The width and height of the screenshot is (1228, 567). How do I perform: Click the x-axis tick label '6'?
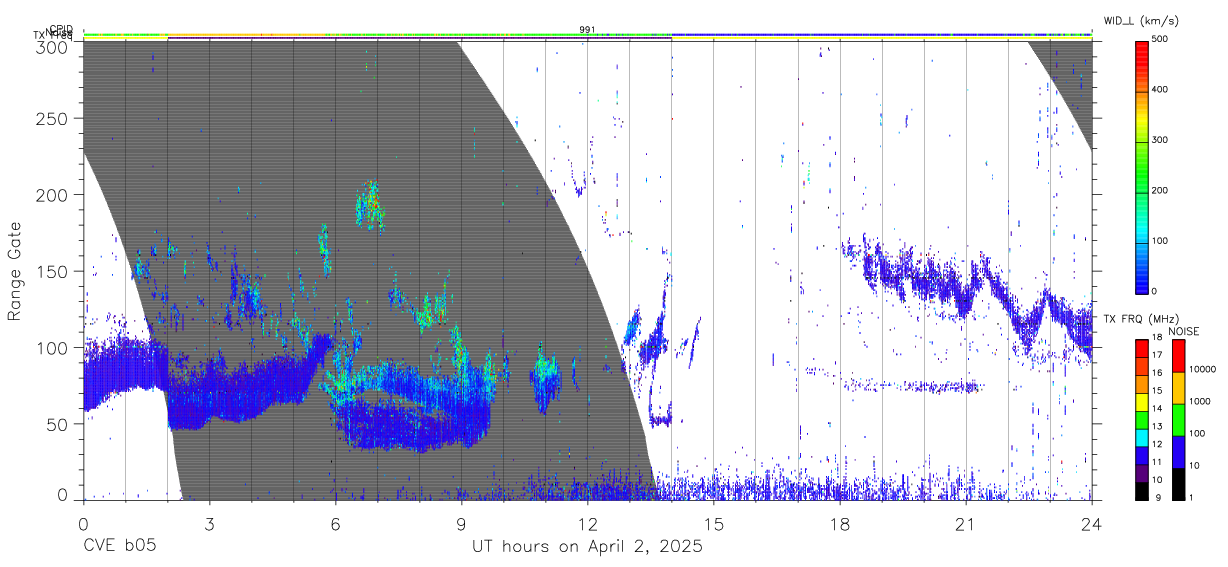(335, 523)
